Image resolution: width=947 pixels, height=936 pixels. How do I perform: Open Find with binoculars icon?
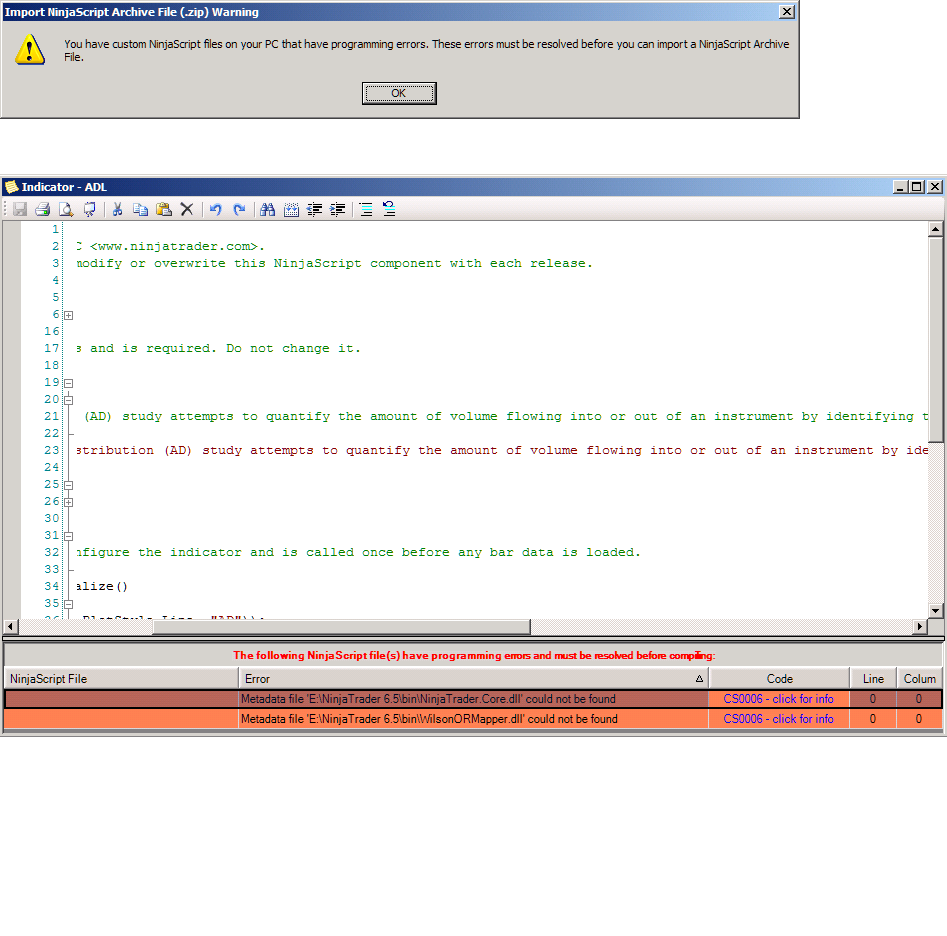(268, 210)
